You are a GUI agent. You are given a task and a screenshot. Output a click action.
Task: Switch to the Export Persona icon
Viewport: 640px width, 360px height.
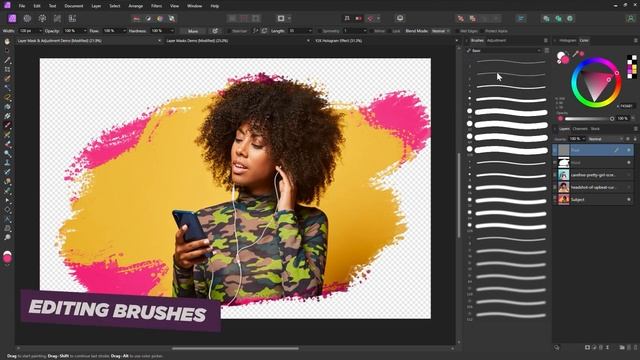coord(72,18)
